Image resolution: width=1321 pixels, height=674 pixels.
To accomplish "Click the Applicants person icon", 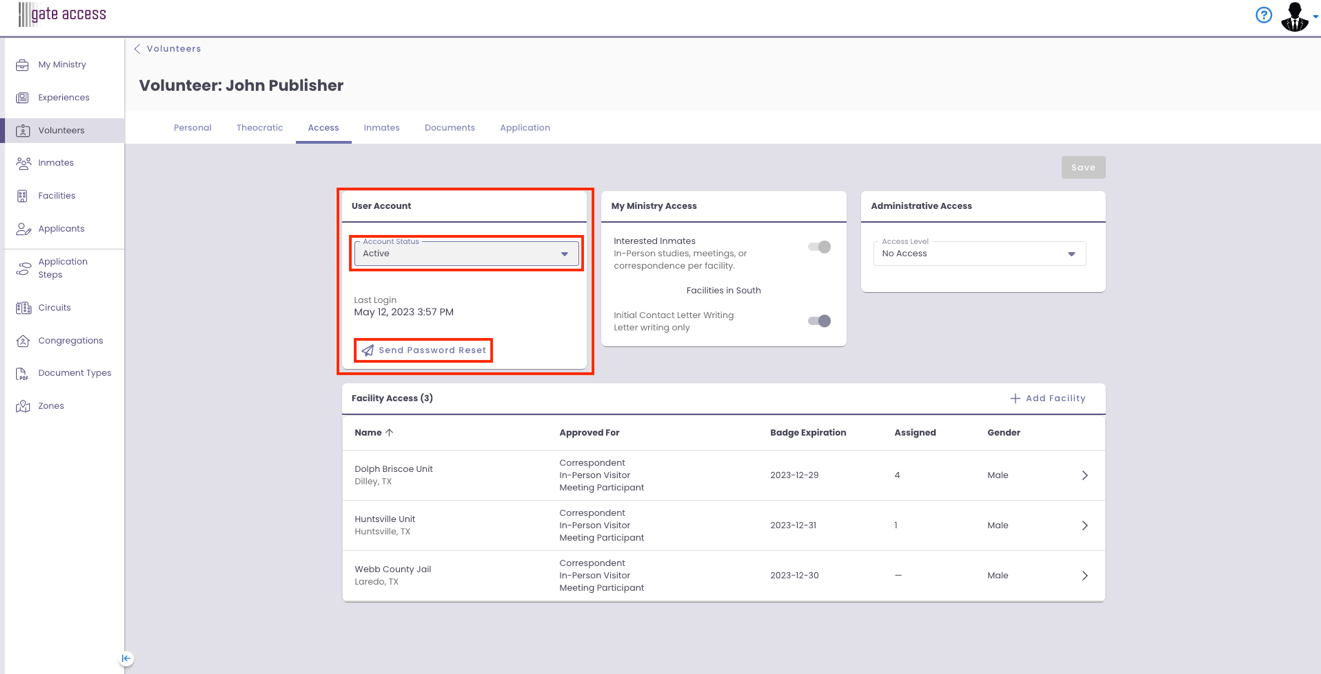I will click(x=23, y=229).
